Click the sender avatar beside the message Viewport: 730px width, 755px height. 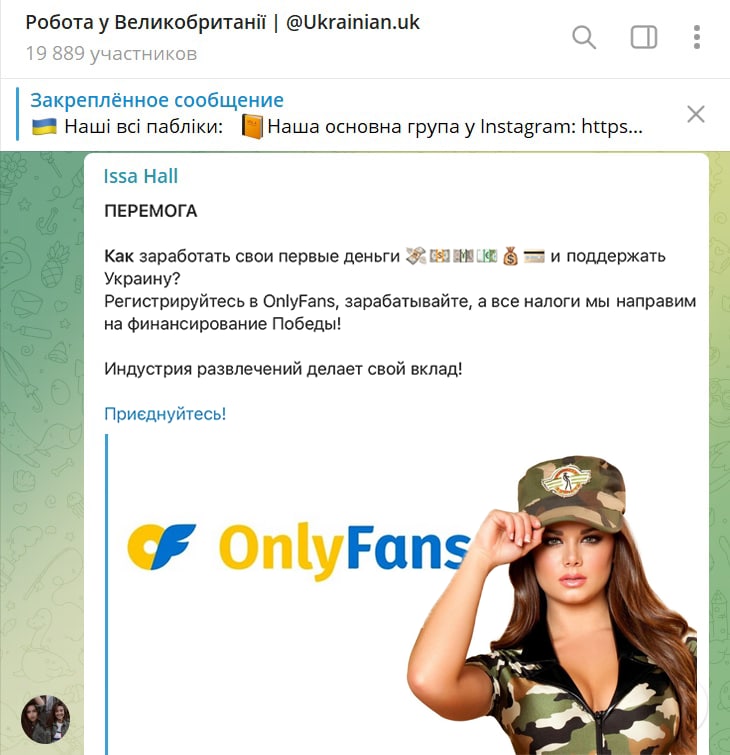[x=46, y=719]
